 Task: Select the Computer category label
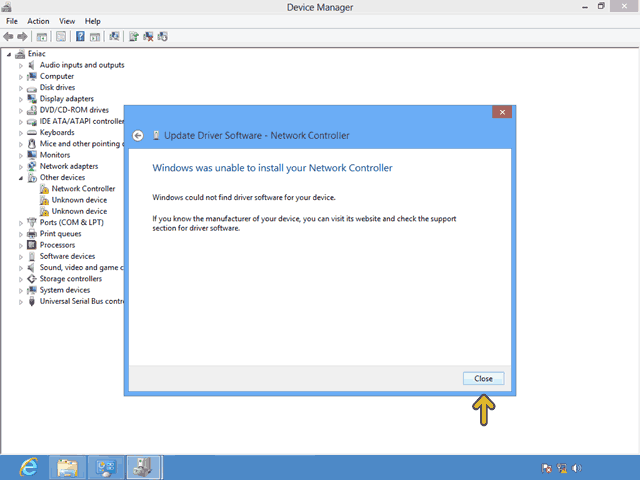pyautogui.click(x=57, y=76)
